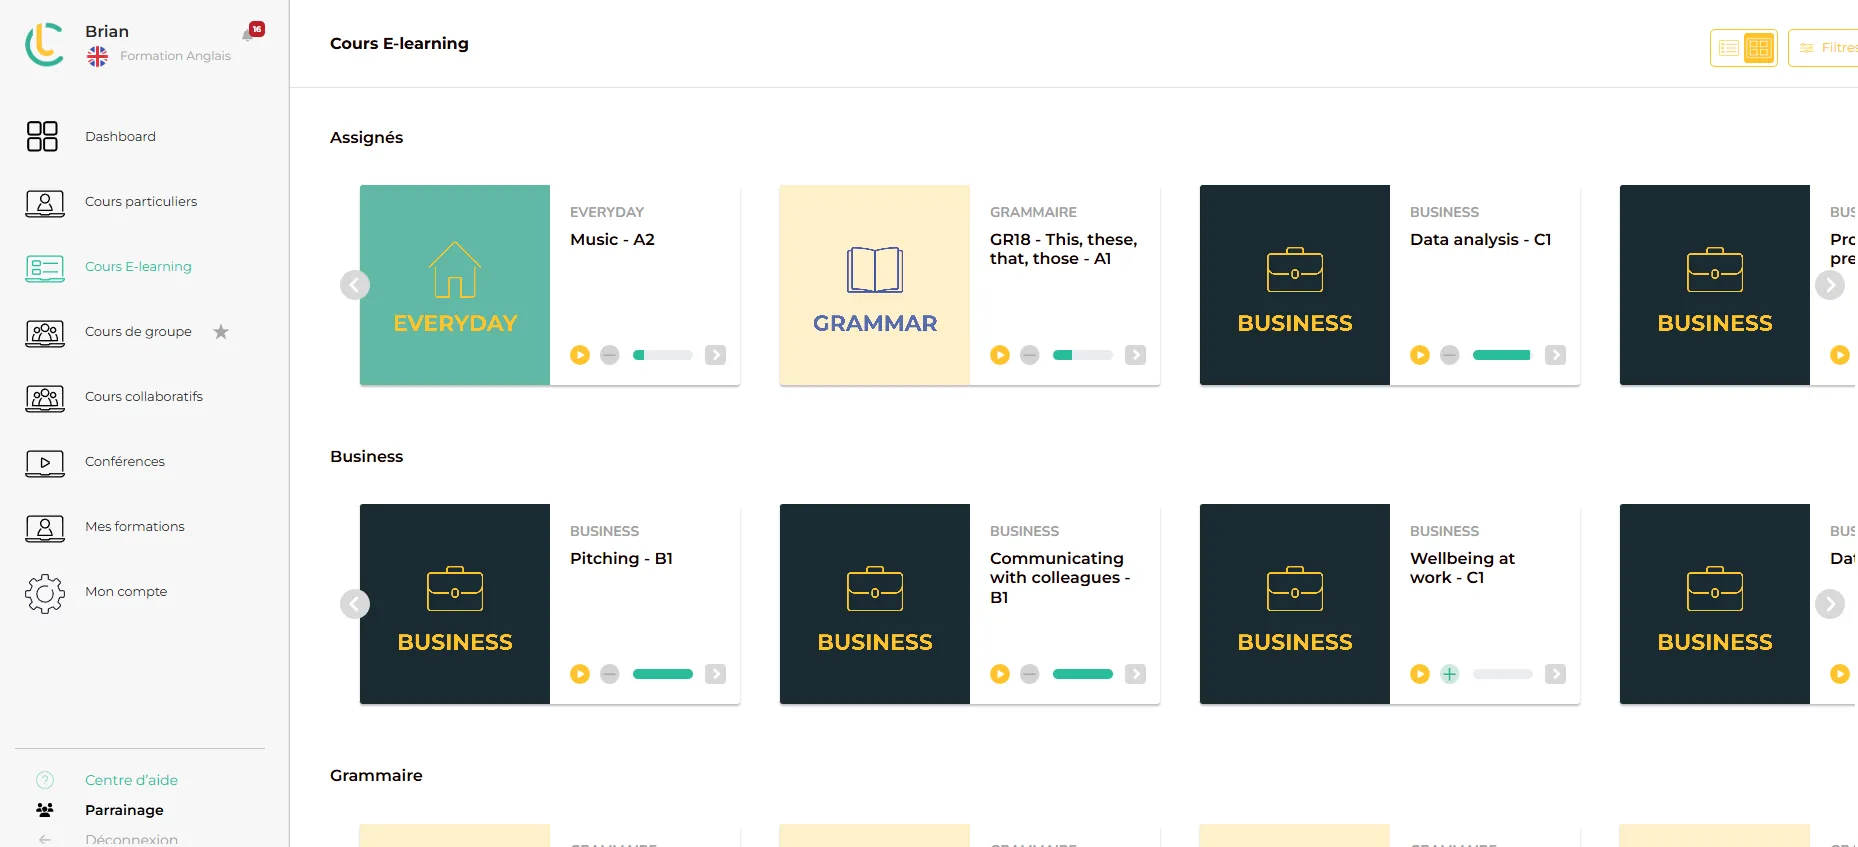Open Communicating with colleagues details arrow
Image resolution: width=1858 pixels, height=847 pixels.
[1135, 674]
